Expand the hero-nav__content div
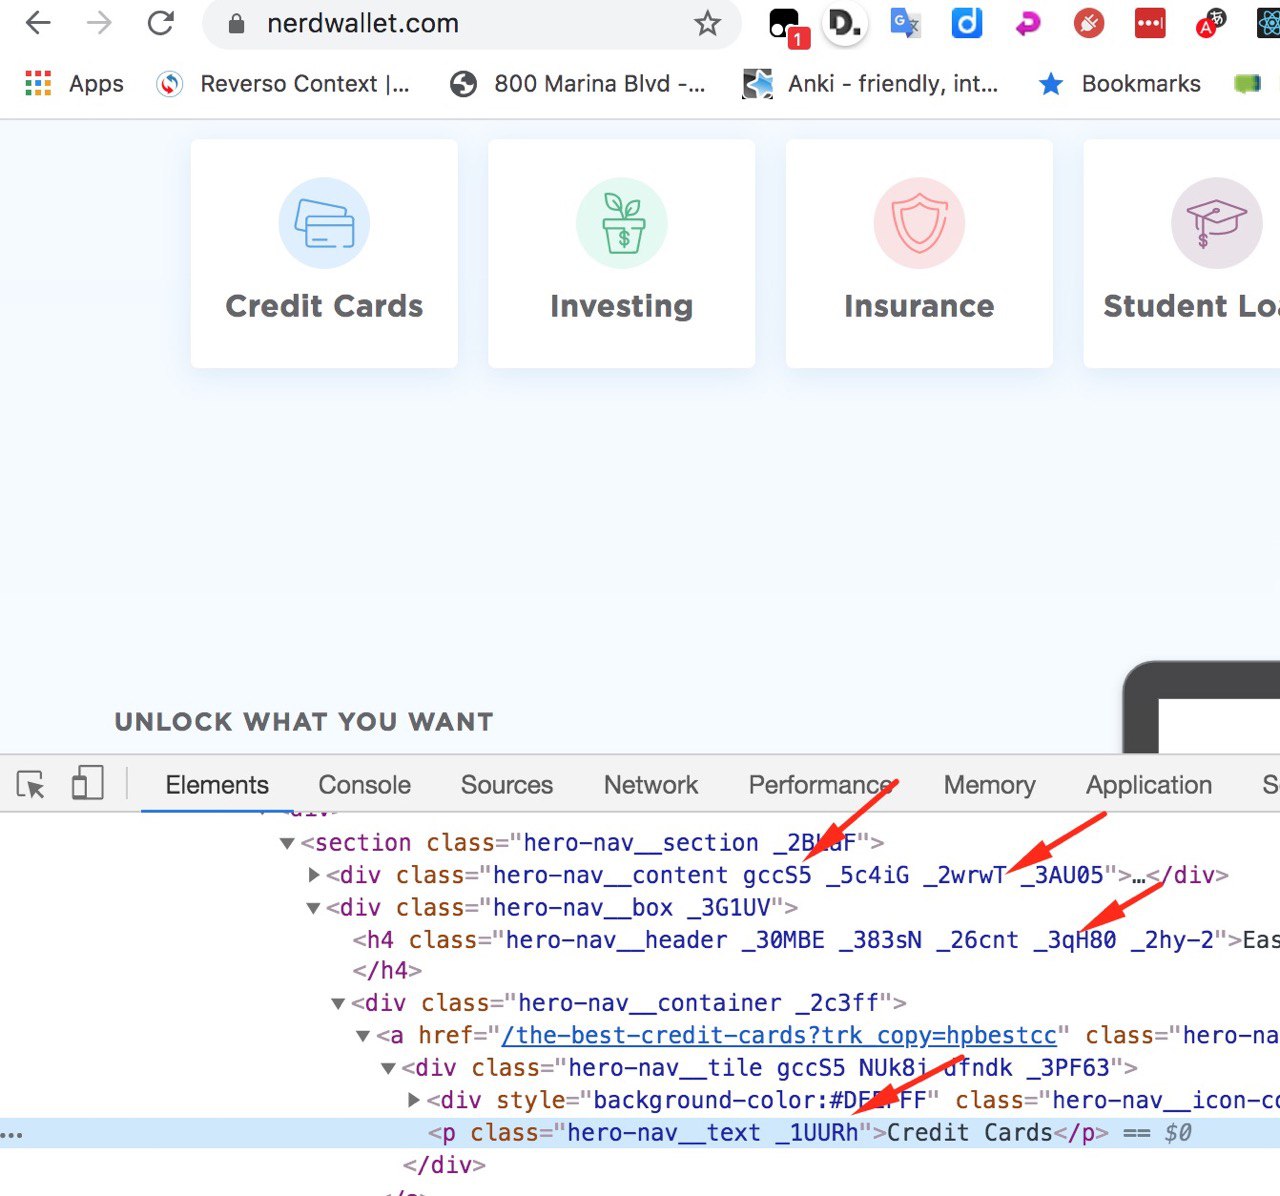 pos(314,875)
